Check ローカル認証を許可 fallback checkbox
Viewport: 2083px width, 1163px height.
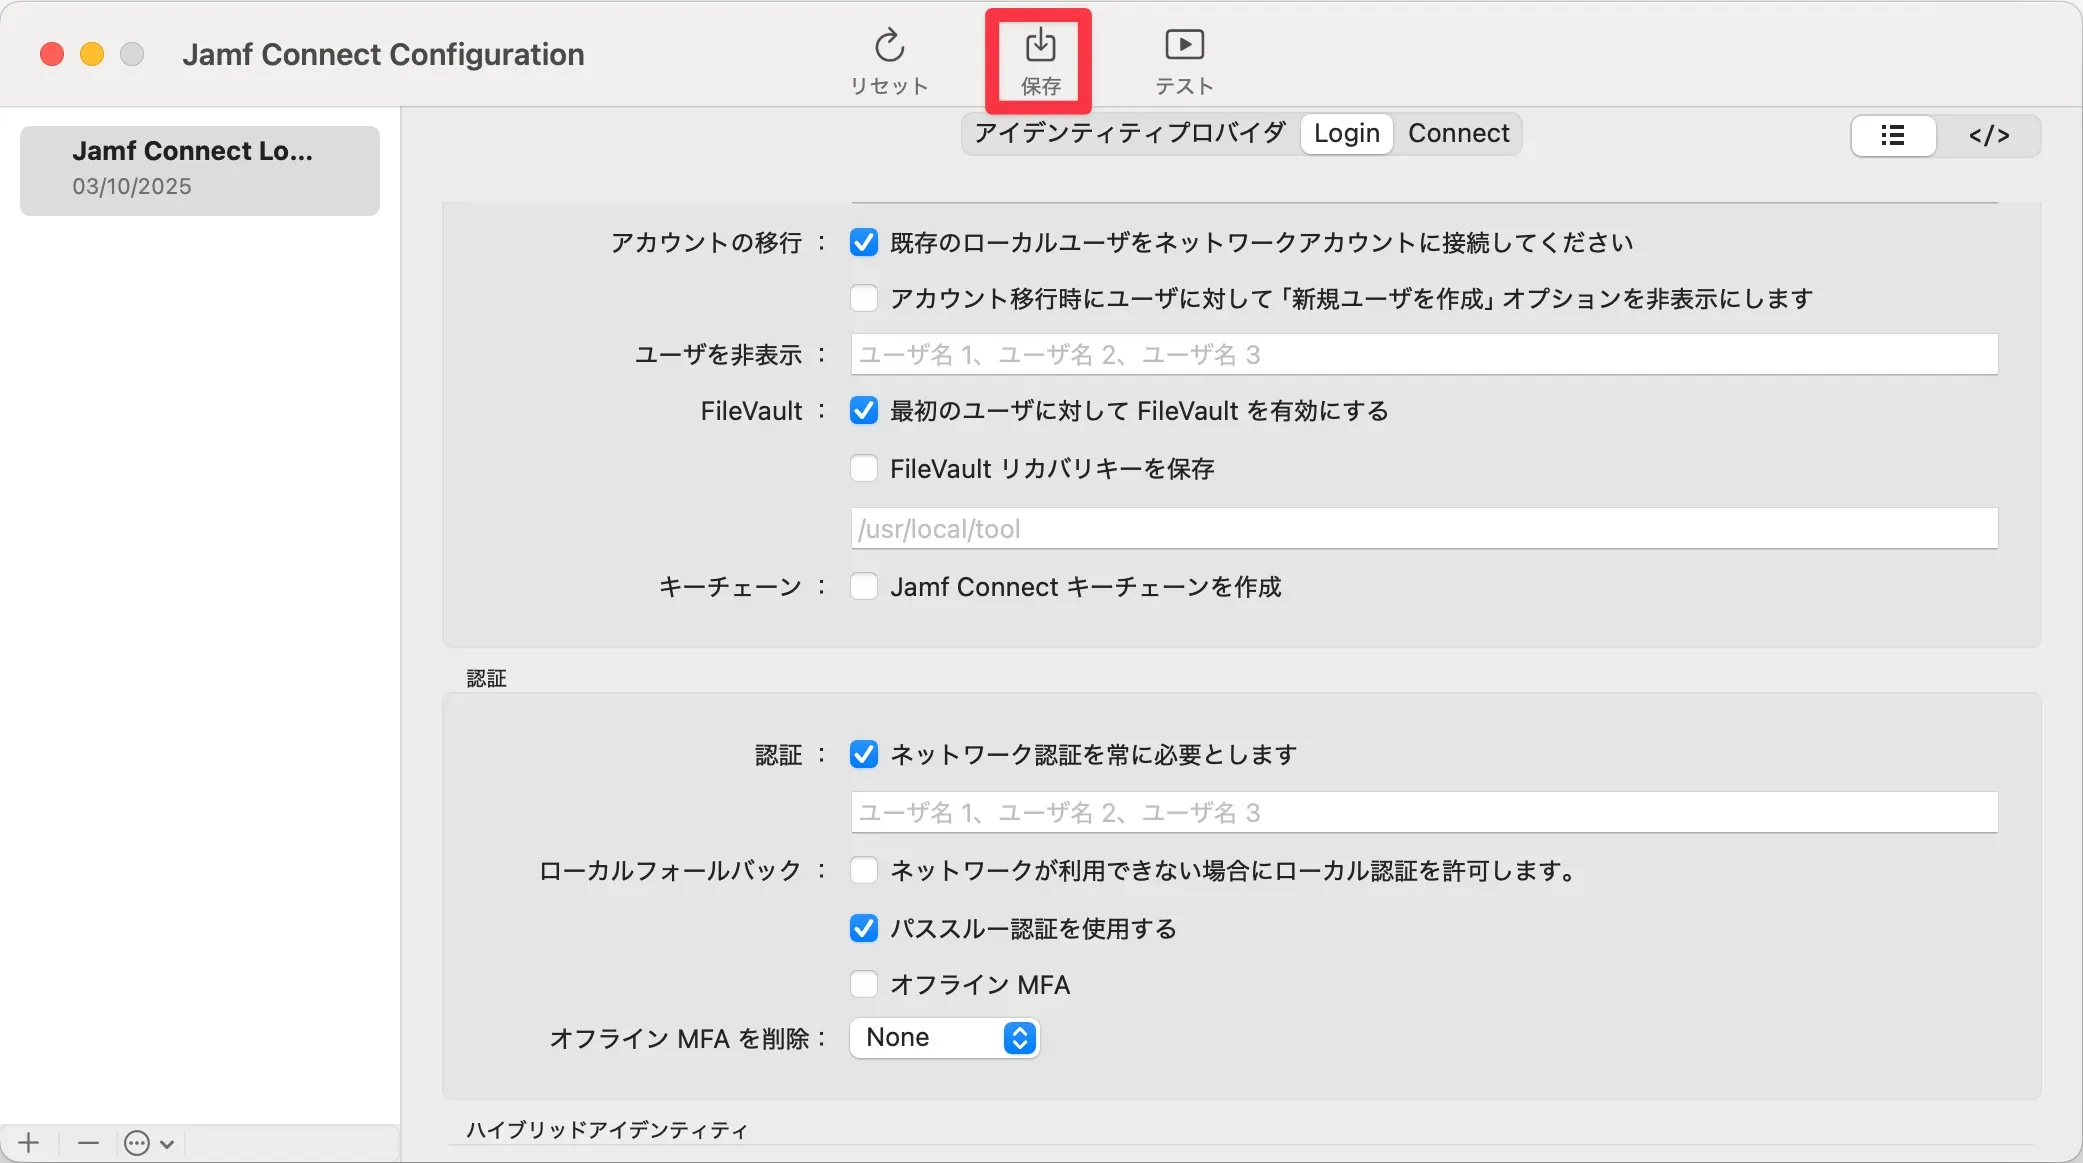click(864, 871)
